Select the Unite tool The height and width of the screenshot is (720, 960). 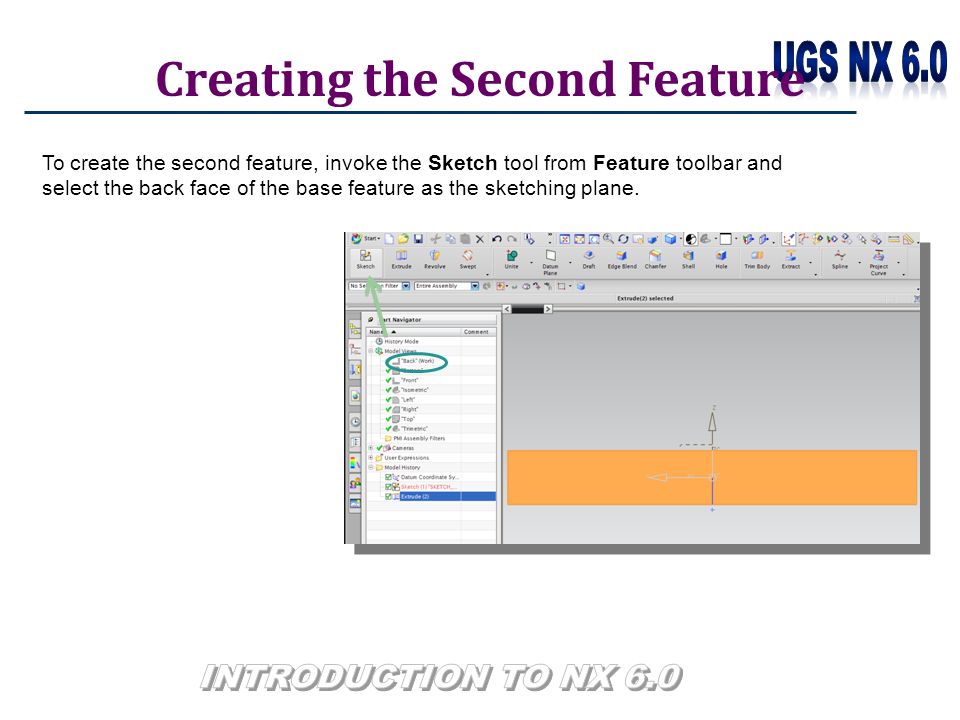[511, 260]
